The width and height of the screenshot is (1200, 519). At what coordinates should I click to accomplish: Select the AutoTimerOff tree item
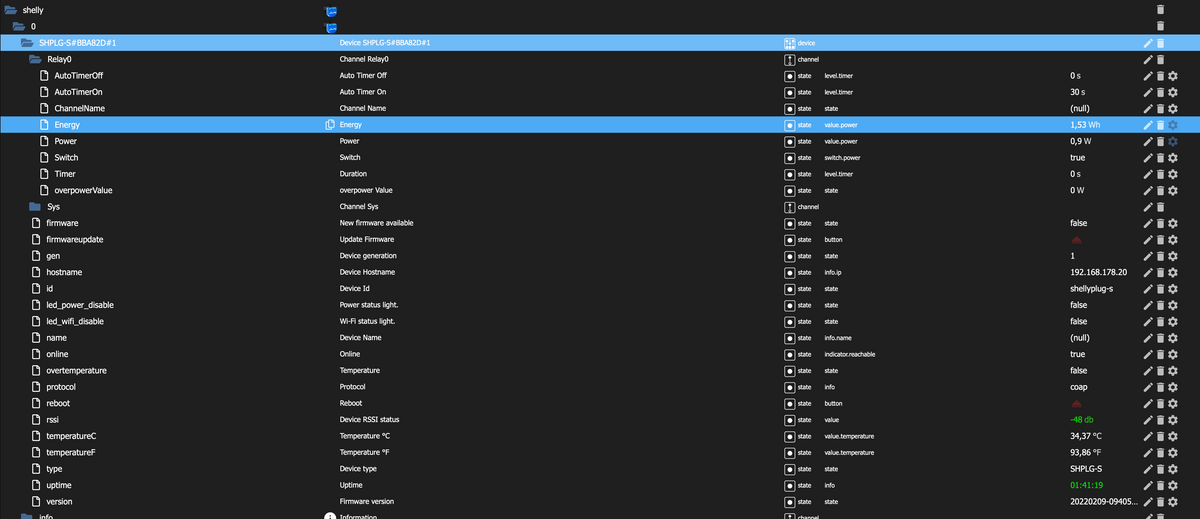tap(78, 76)
